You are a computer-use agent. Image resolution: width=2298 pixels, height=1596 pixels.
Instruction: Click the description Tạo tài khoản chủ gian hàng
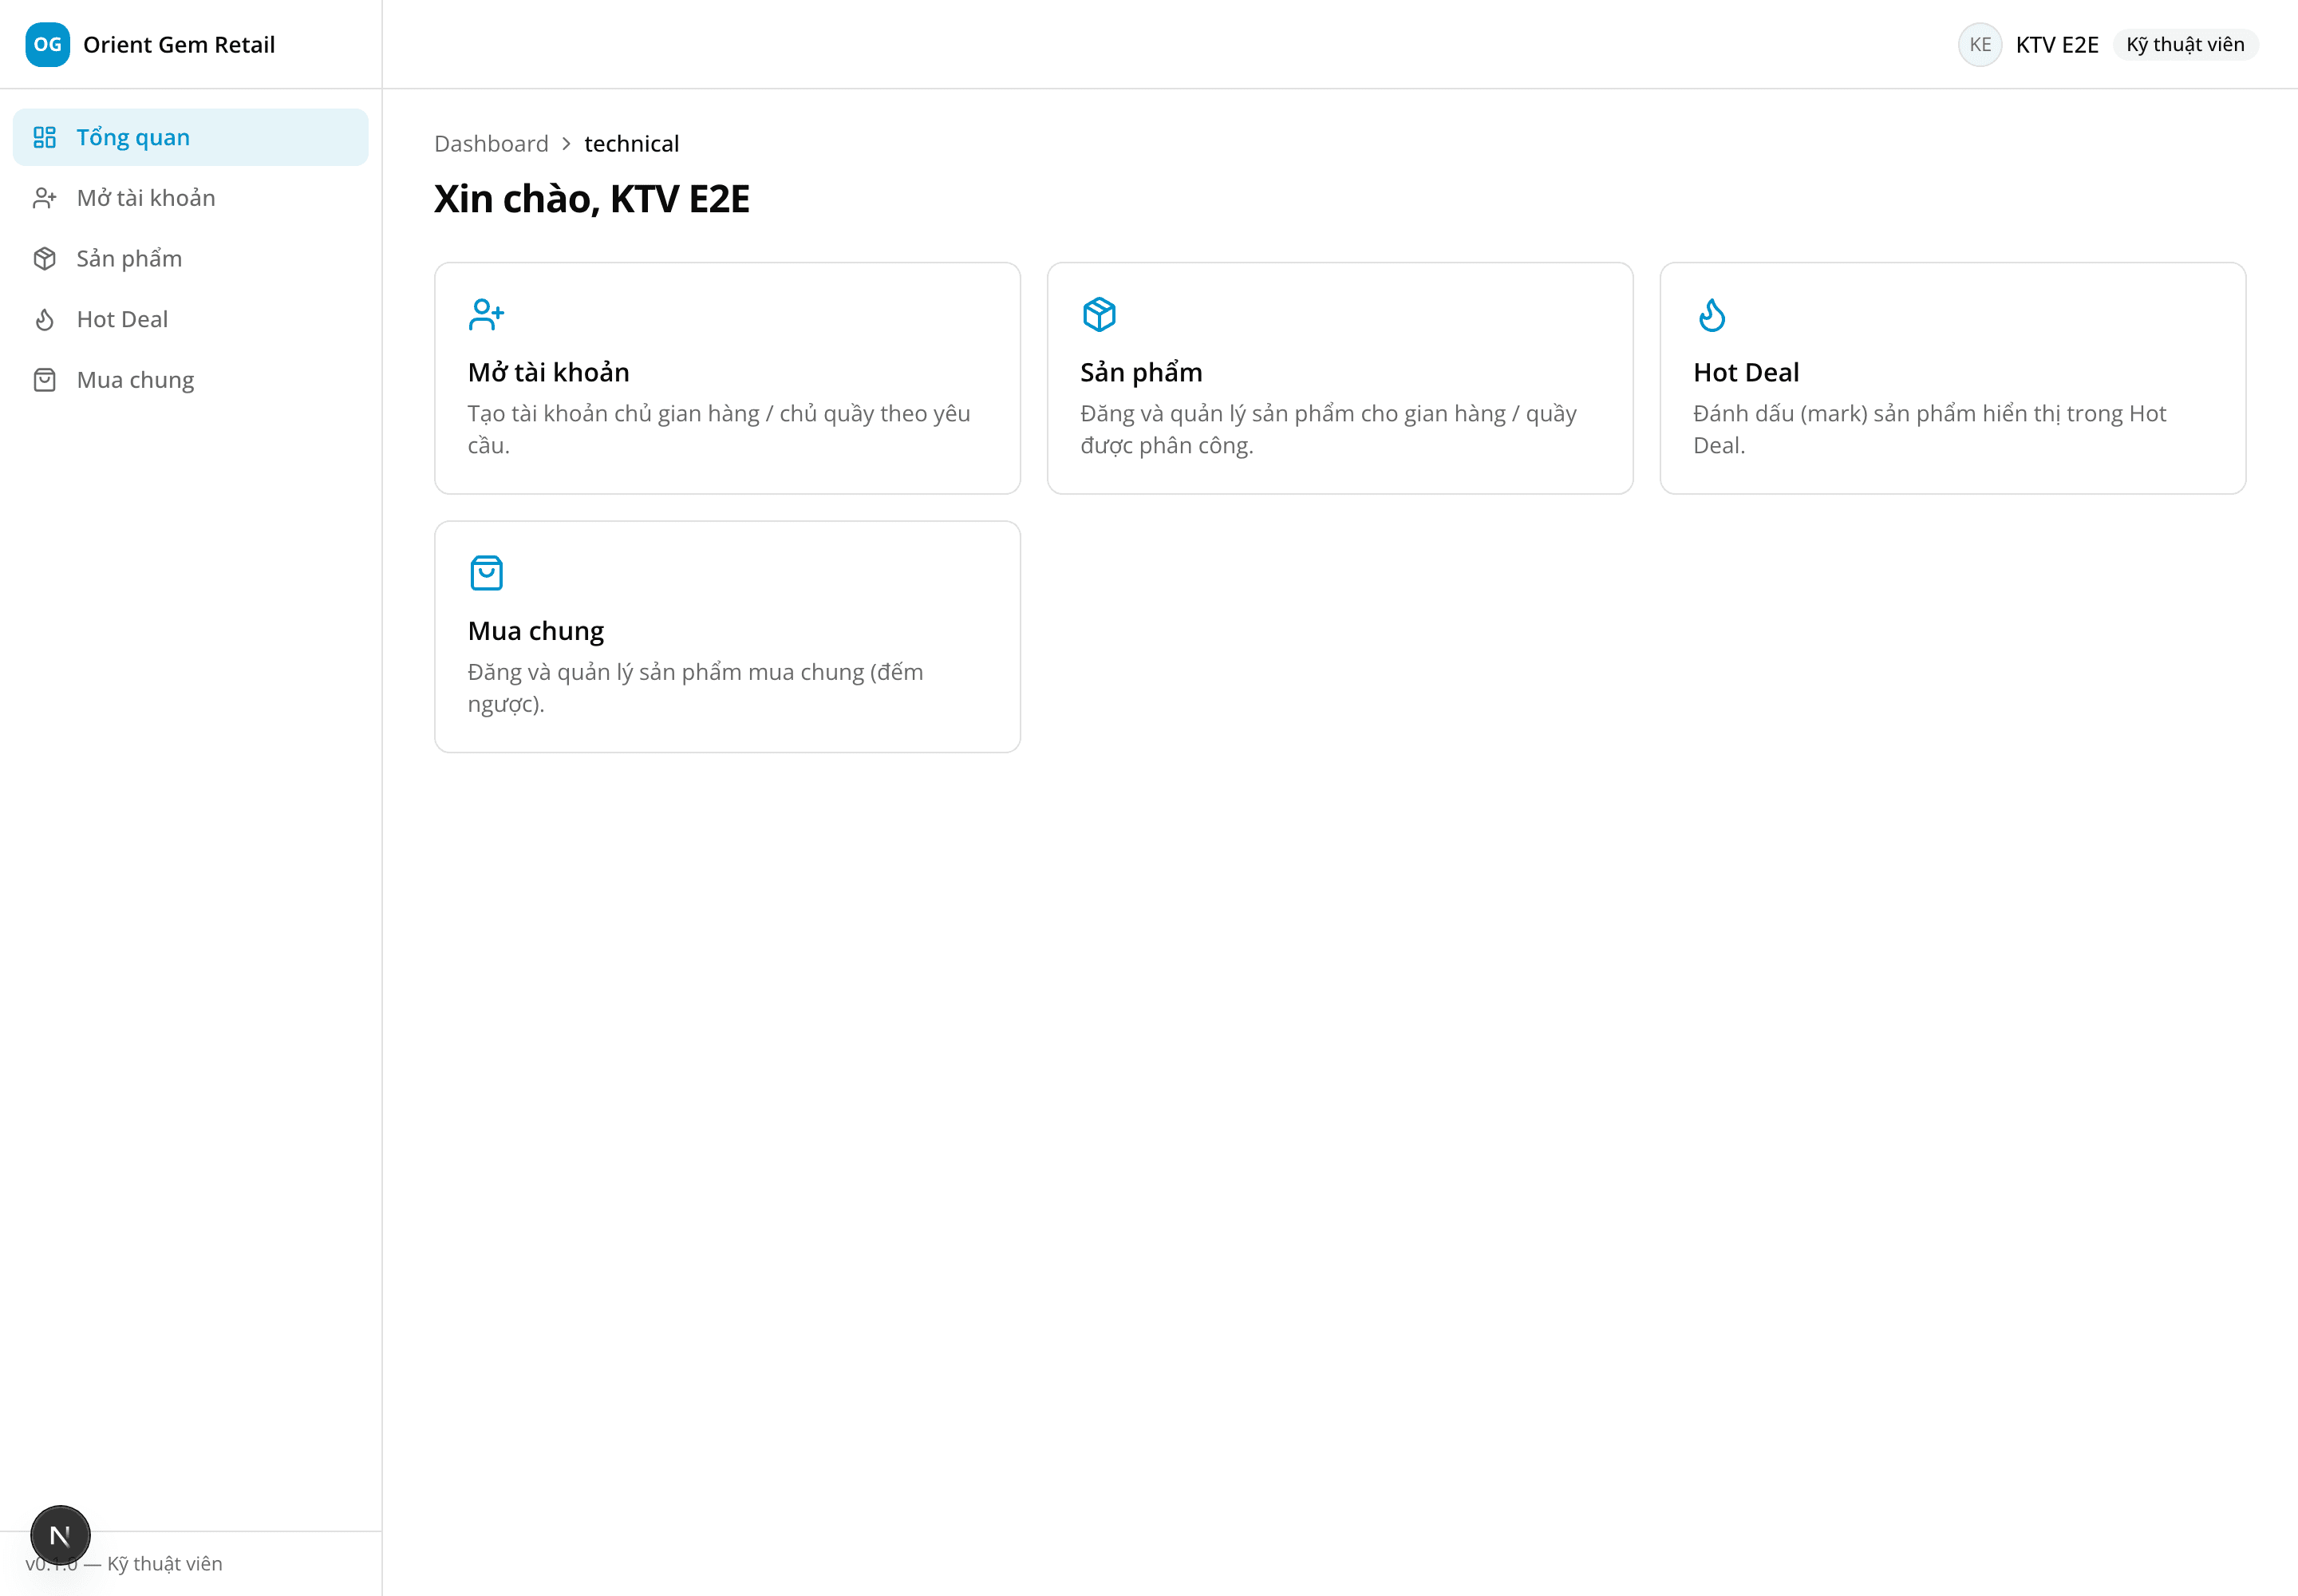click(x=718, y=429)
